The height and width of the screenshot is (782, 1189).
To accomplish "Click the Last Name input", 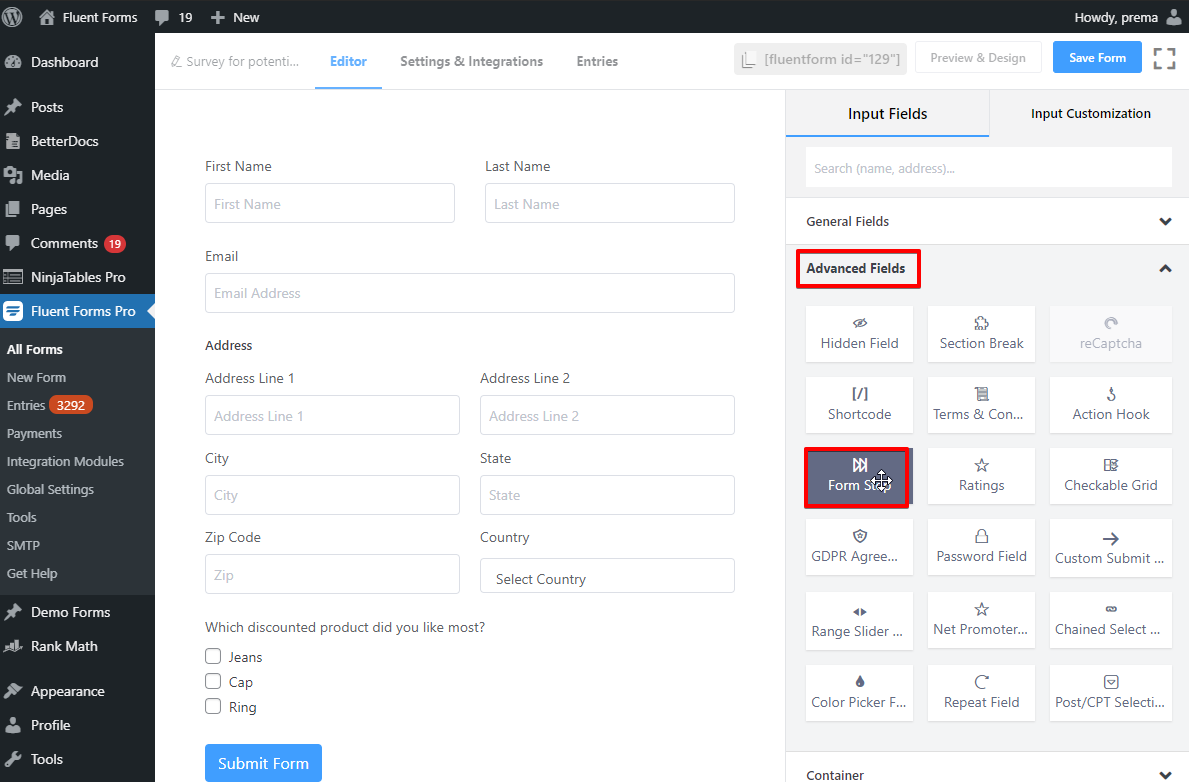I will (610, 203).
